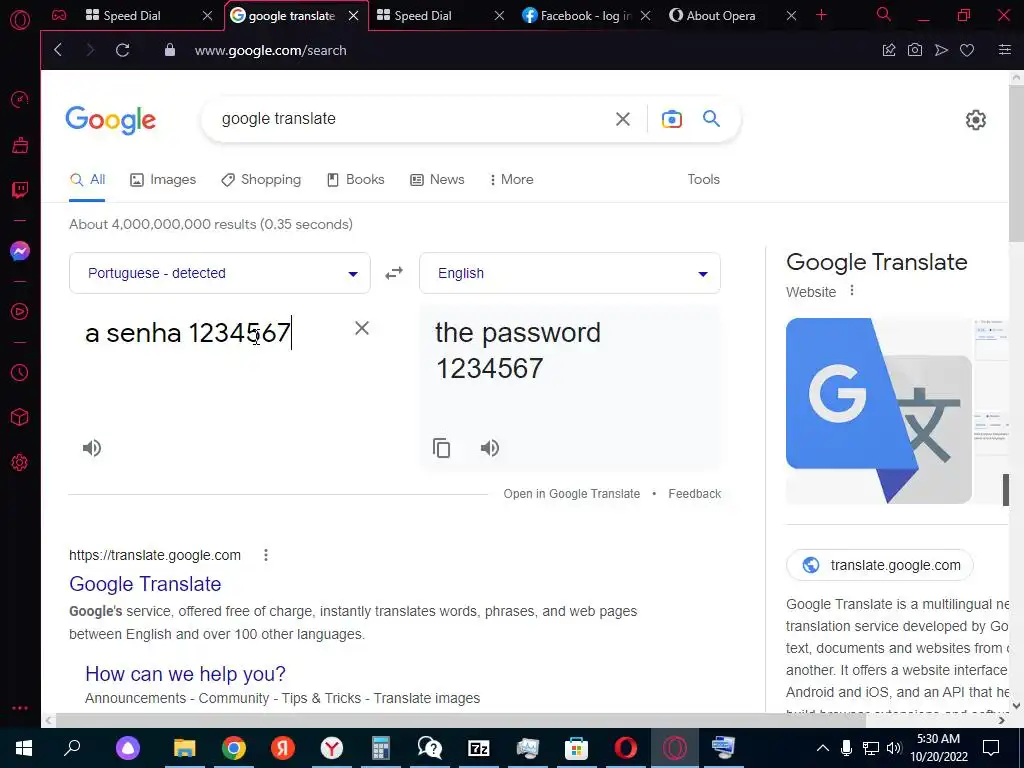Click Google Translate logo thumbnail

click(878, 411)
